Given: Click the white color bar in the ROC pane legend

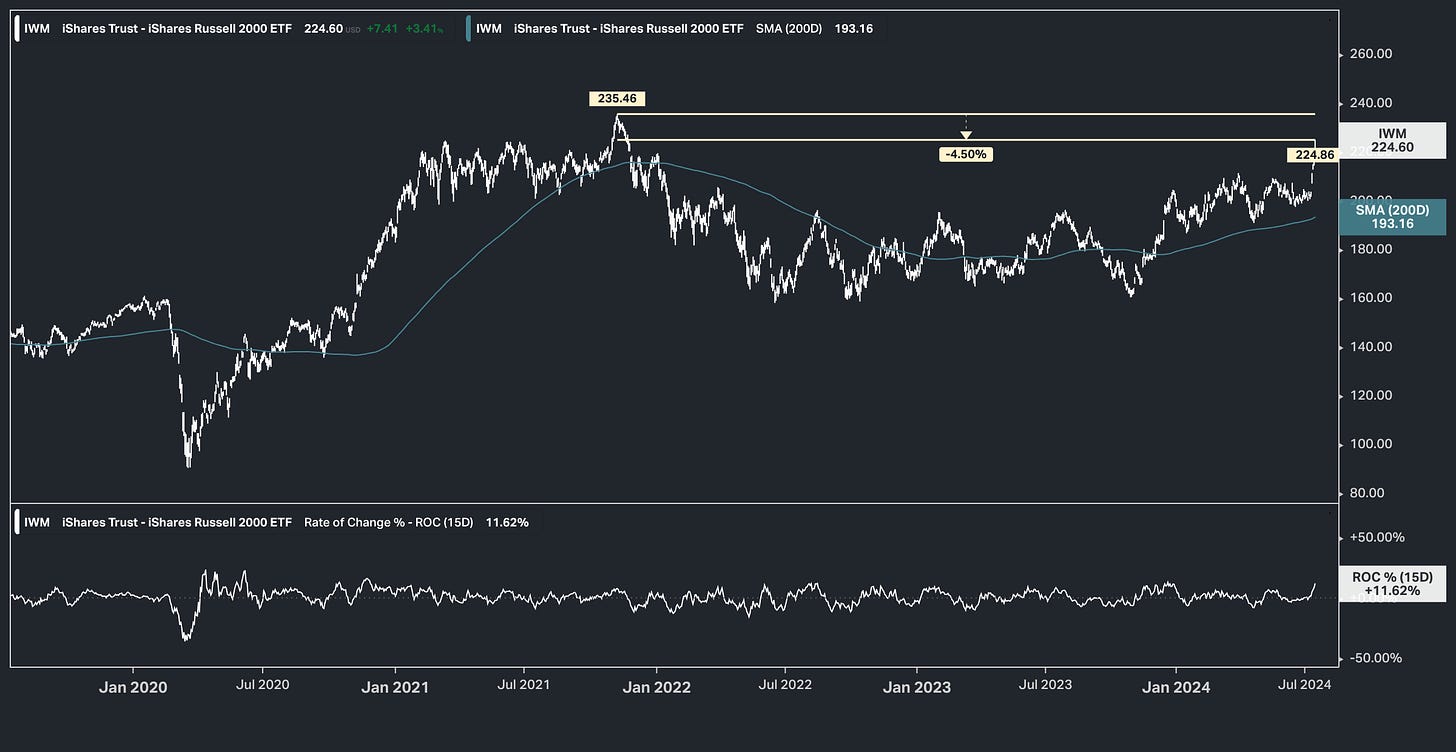Looking at the screenshot, I should (19, 522).
